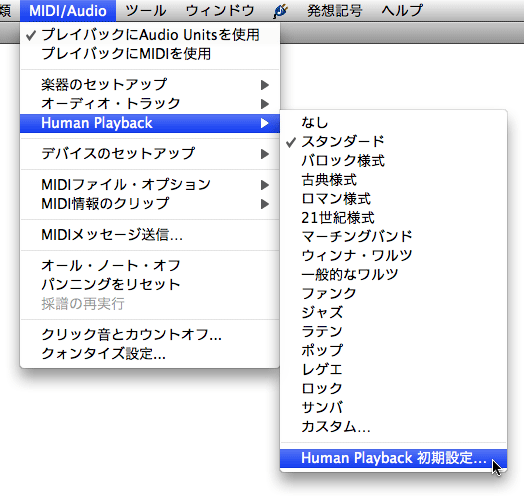The width and height of the screenshot is (524, 496).
Task: Open MIDIファイル・オプション submenu
Action: [150, 184]
